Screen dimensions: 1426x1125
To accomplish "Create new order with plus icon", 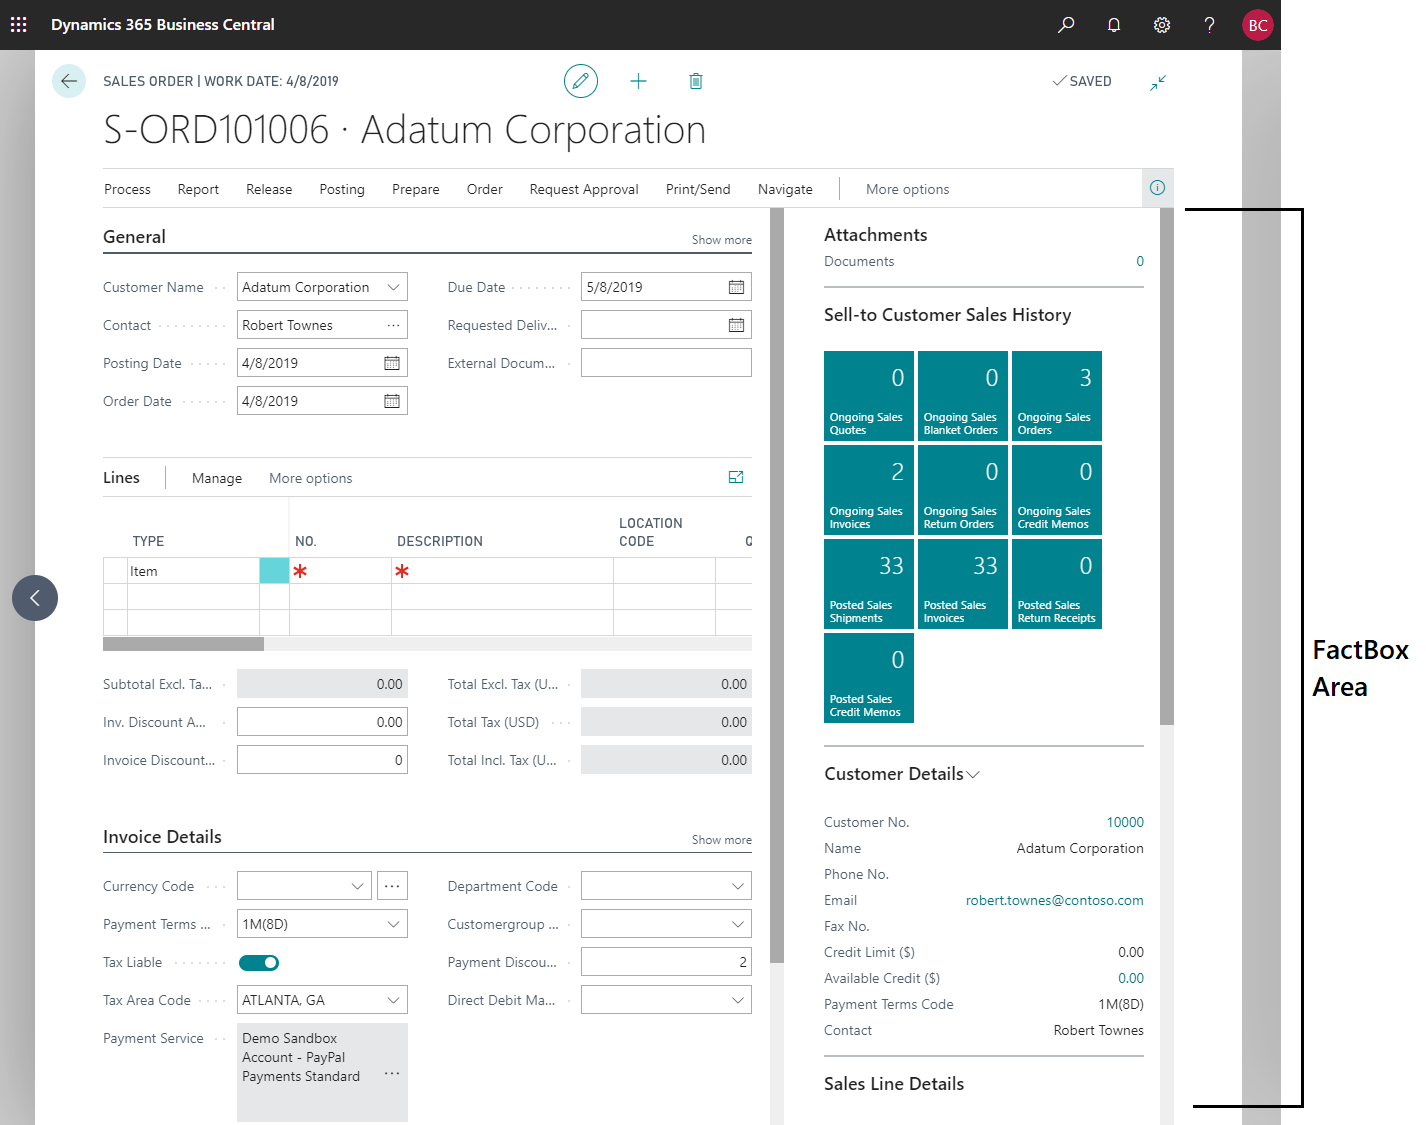I will 638,81.
